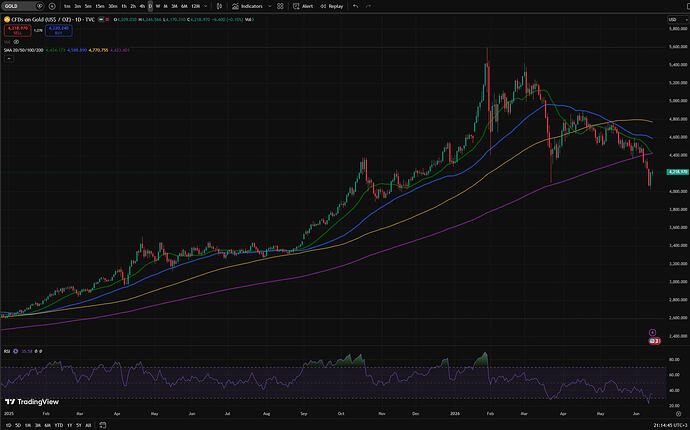Click the blue BUY price button

pos(59,30)
